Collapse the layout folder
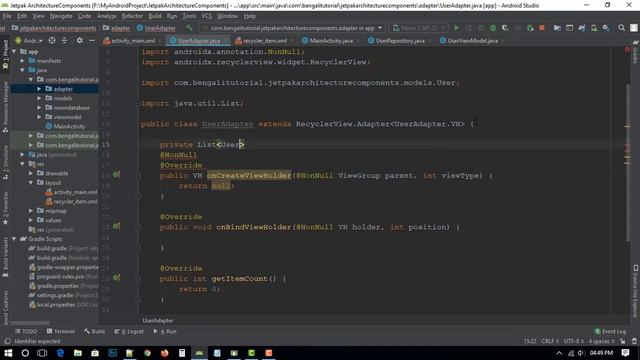This screenshot has height=360, width=640. [31, 183]
